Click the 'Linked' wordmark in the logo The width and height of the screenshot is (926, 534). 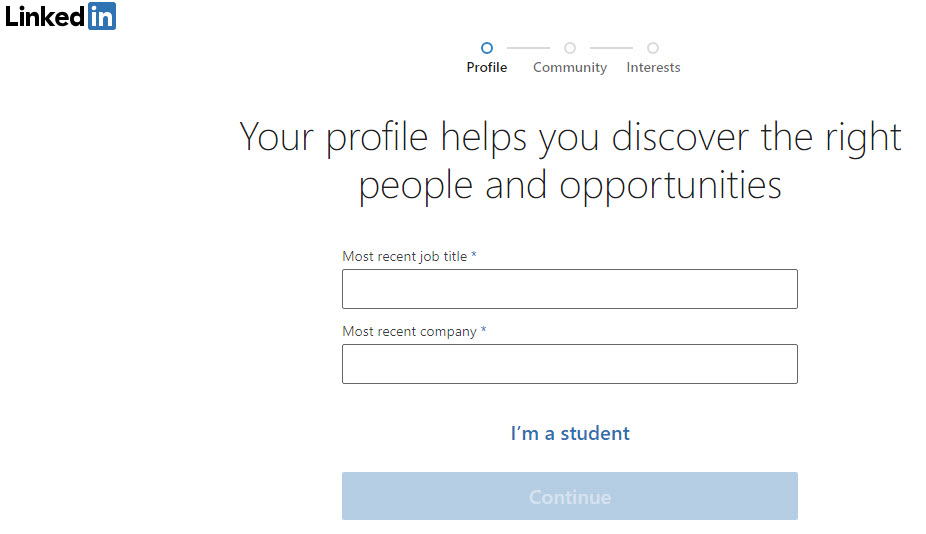[45, 17]
